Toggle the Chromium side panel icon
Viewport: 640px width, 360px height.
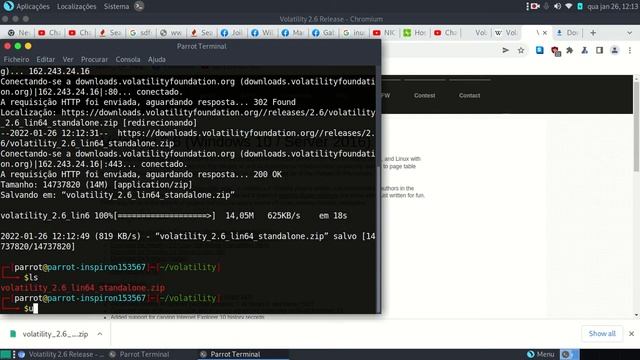(x=599, y=51)
